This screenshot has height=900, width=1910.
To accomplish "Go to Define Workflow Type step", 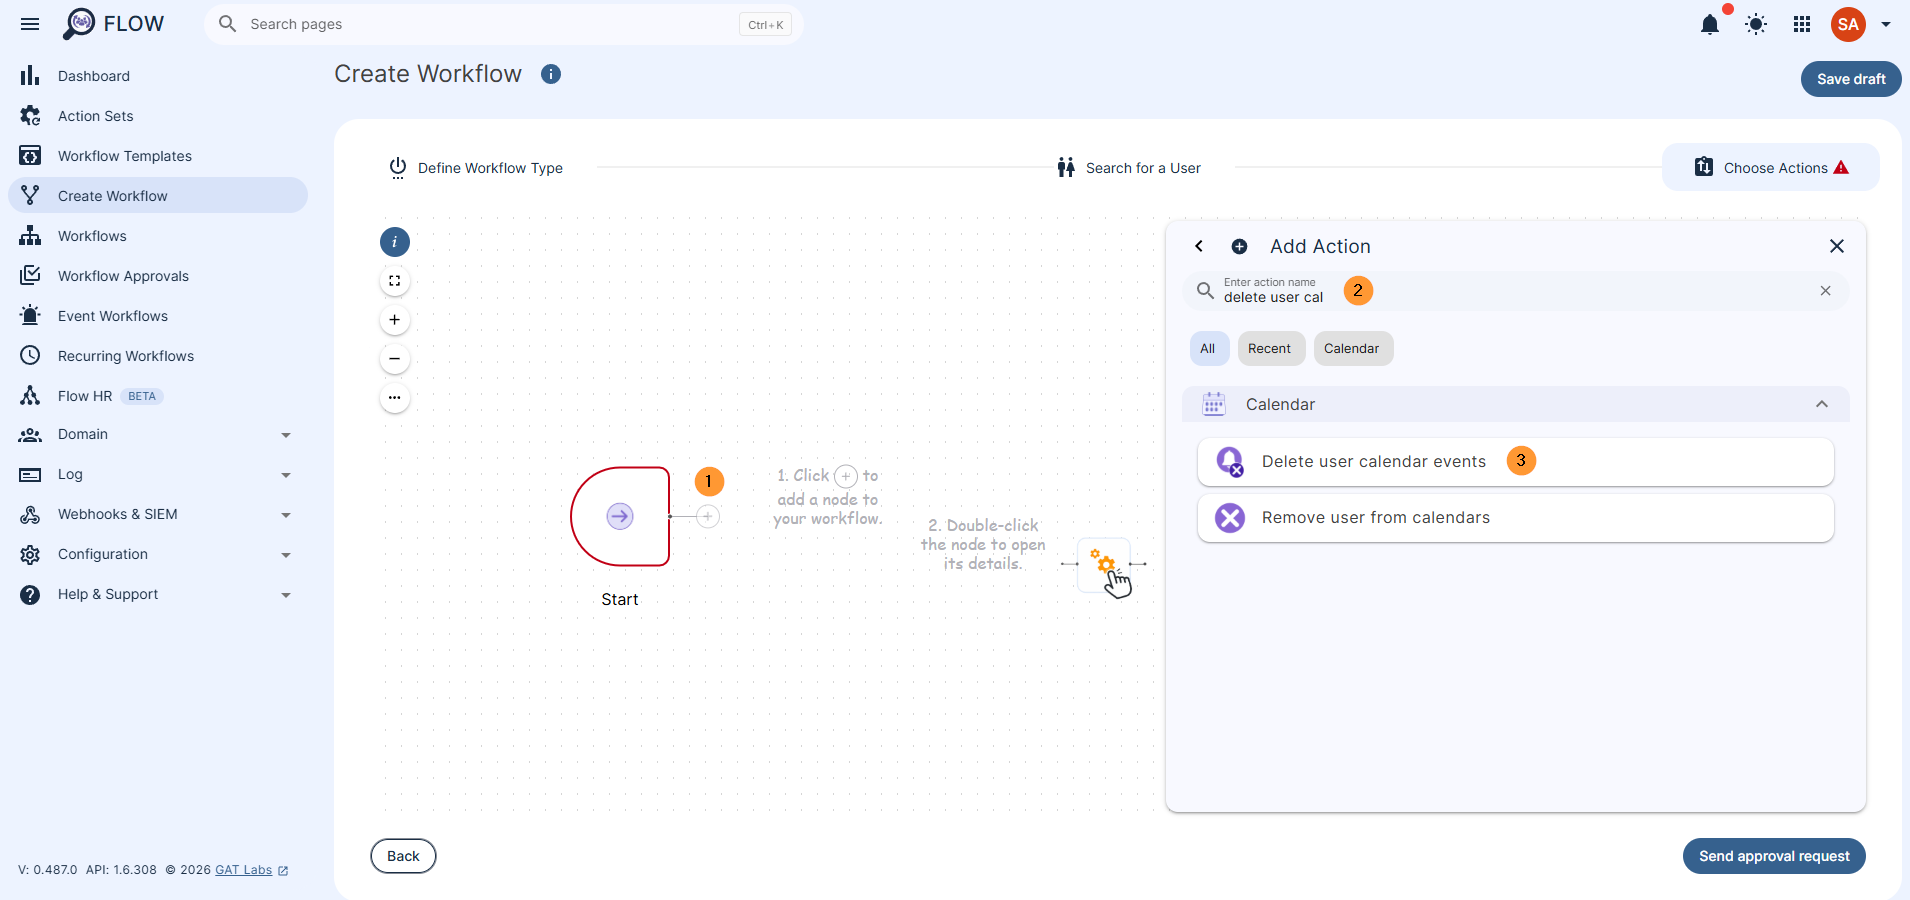I will (476, 168).
